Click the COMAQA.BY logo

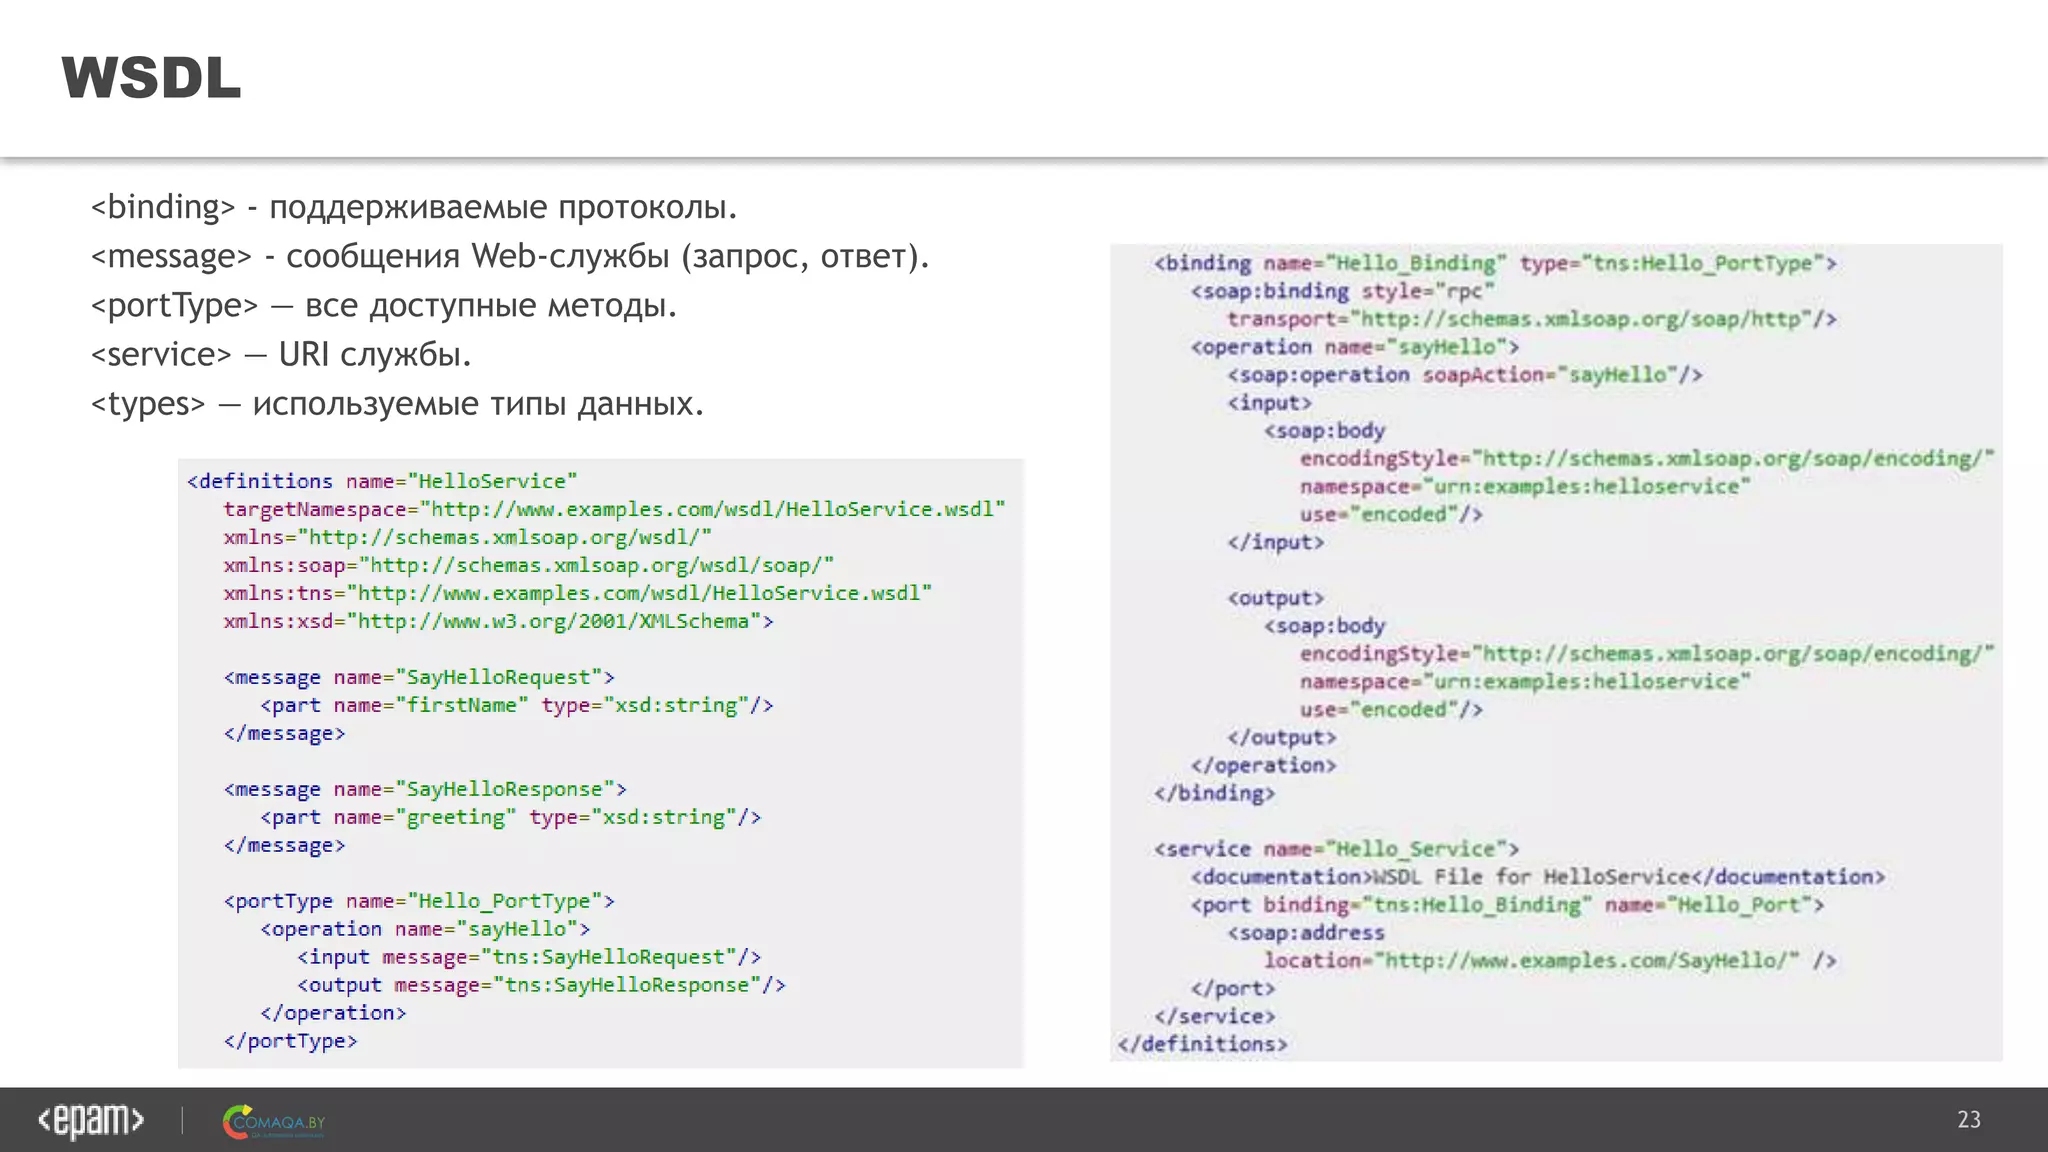point(274,1122)
